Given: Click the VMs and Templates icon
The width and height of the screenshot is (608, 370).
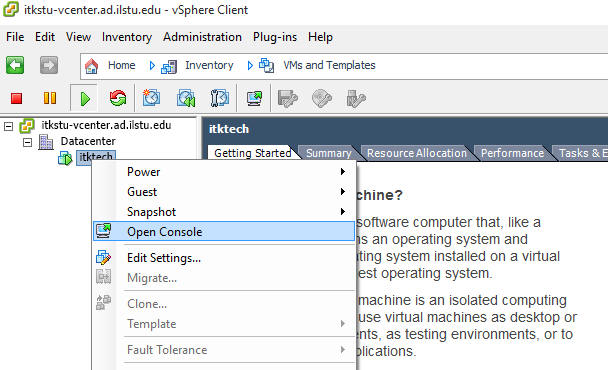Looking at the screenshot, I should 266,65.
